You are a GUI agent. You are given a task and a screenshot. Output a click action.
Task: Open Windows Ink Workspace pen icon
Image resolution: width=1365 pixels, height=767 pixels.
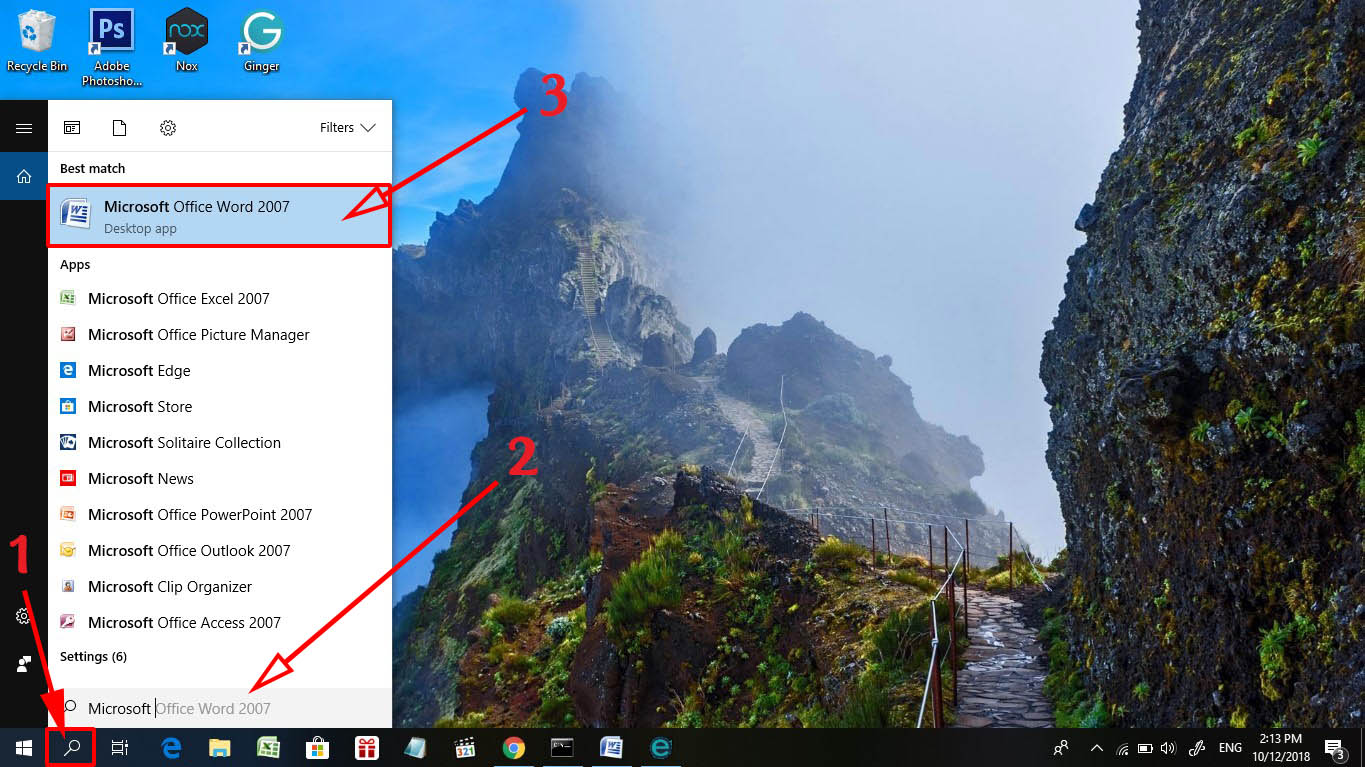[x=1196, y=748]
